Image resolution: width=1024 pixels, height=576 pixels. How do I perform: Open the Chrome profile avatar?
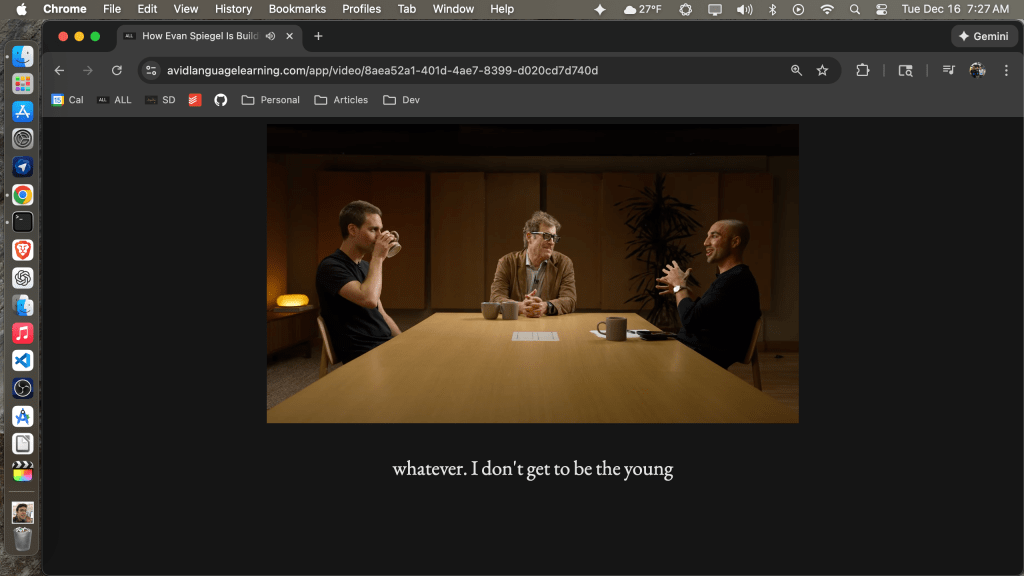tap(977, 71)
